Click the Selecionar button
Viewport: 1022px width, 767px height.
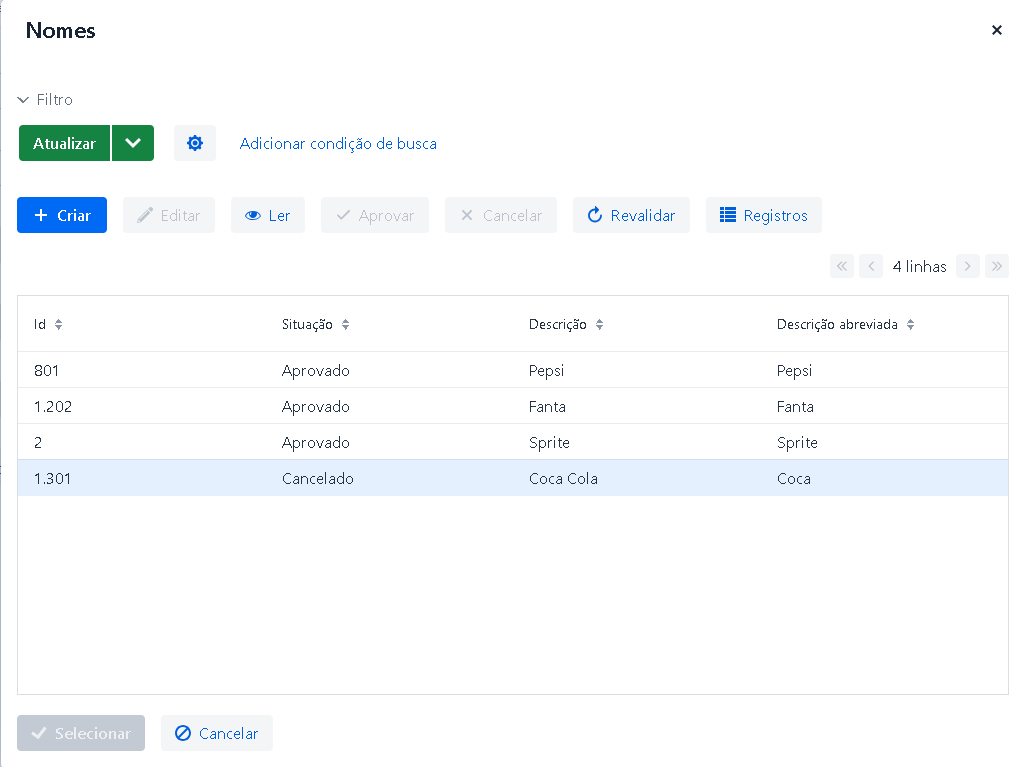point(81,733)
